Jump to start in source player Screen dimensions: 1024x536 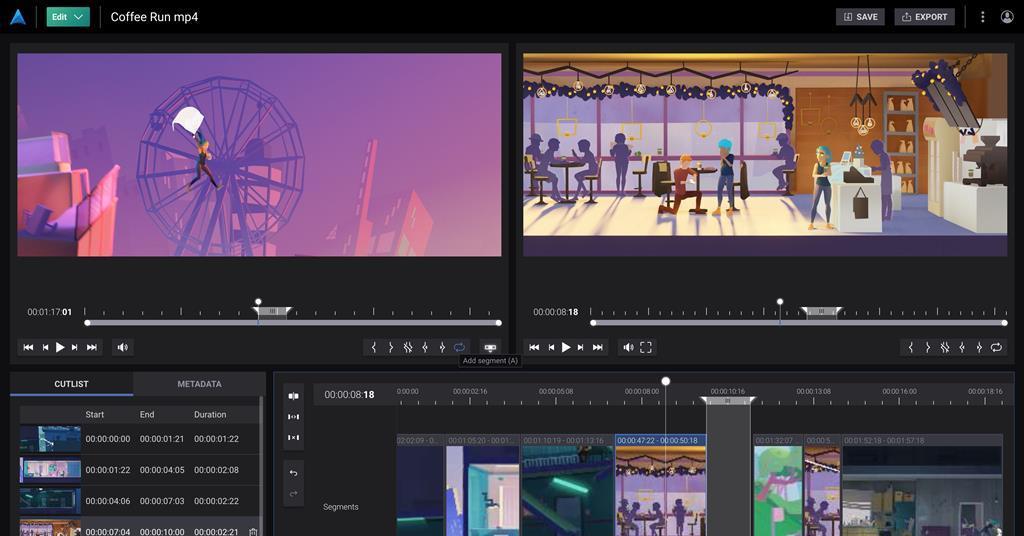click(28, 347)
